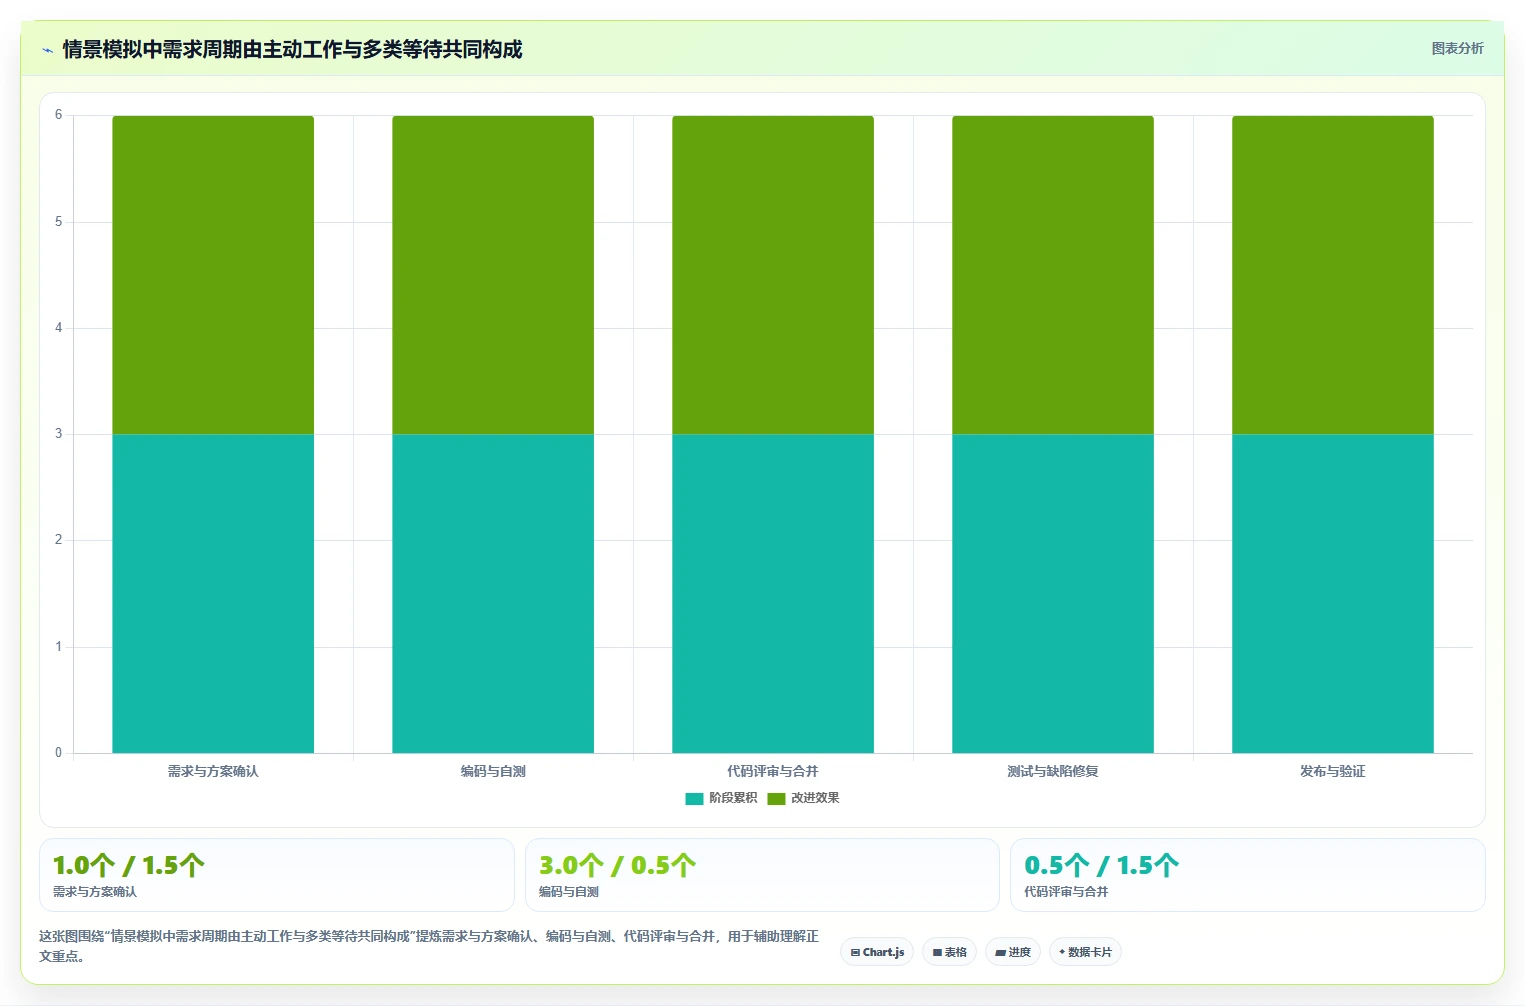Screen dimensions: 1525x1006
Task: Toggle the 阶段累积 legend entry
Action: click(x=721, y=798)
